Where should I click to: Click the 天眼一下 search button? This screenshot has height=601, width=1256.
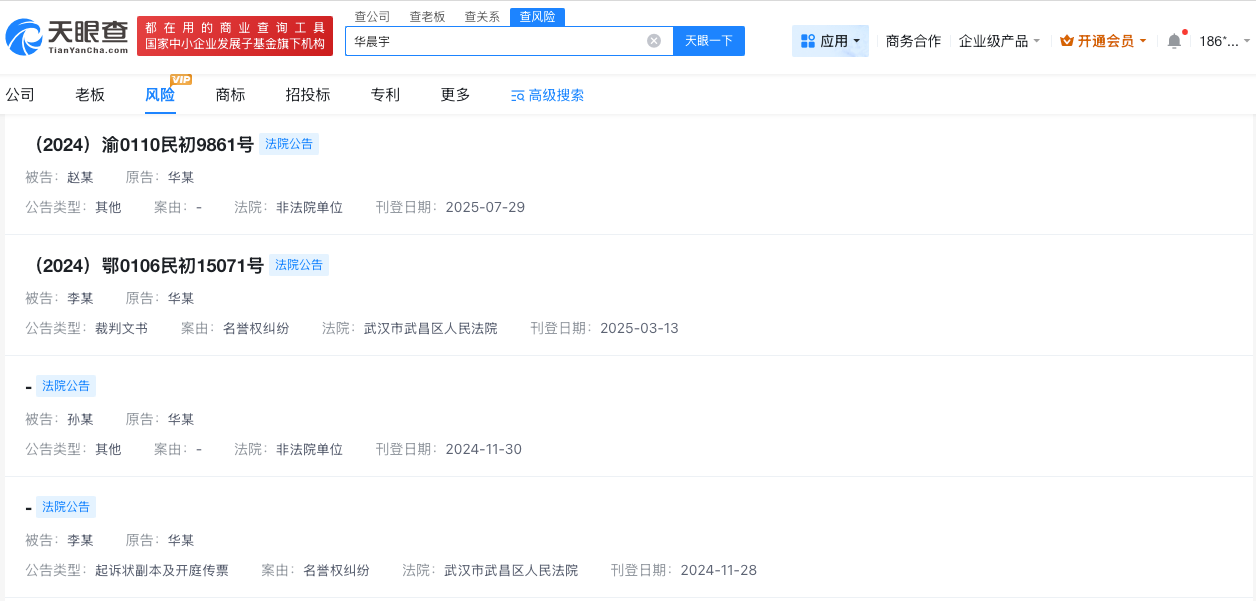[x=709, y=41]
